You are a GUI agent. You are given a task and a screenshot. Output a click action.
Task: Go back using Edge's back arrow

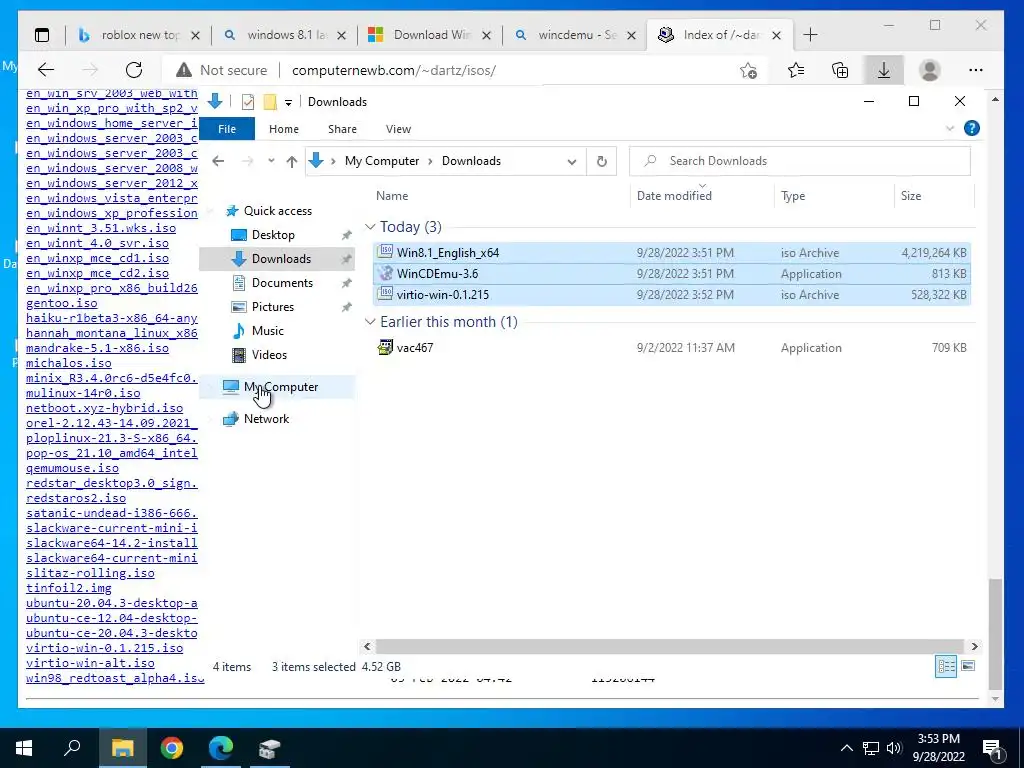coord(46,70)
